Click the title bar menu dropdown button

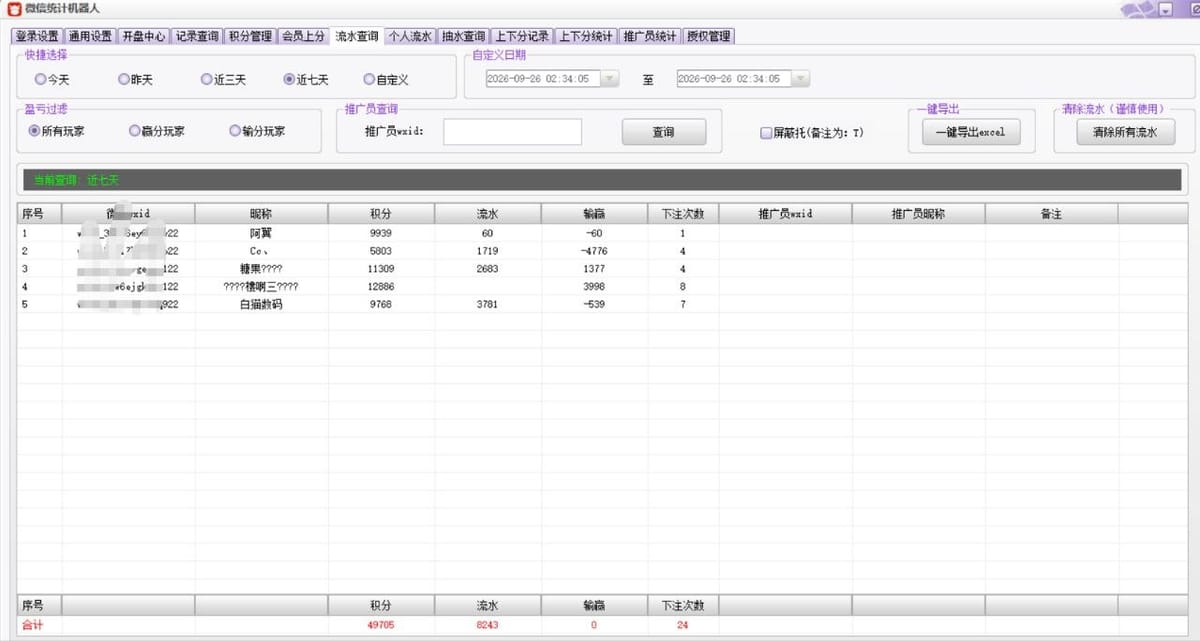click(x=1166, y=10)
